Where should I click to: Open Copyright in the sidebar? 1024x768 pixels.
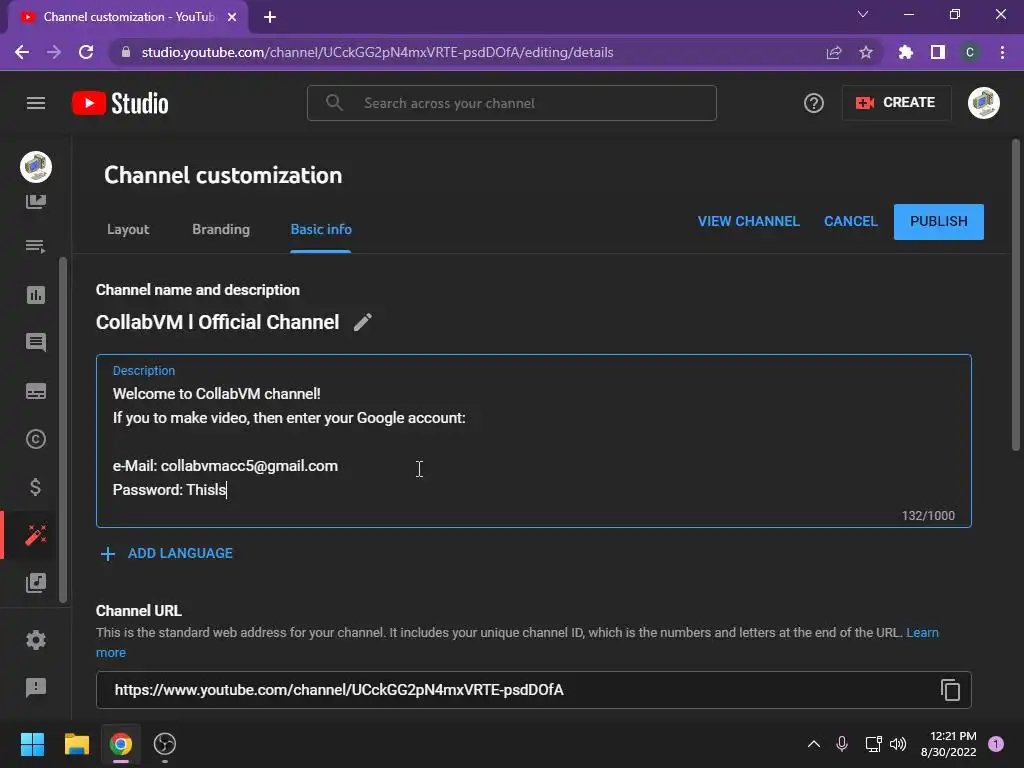coord(36,439)
